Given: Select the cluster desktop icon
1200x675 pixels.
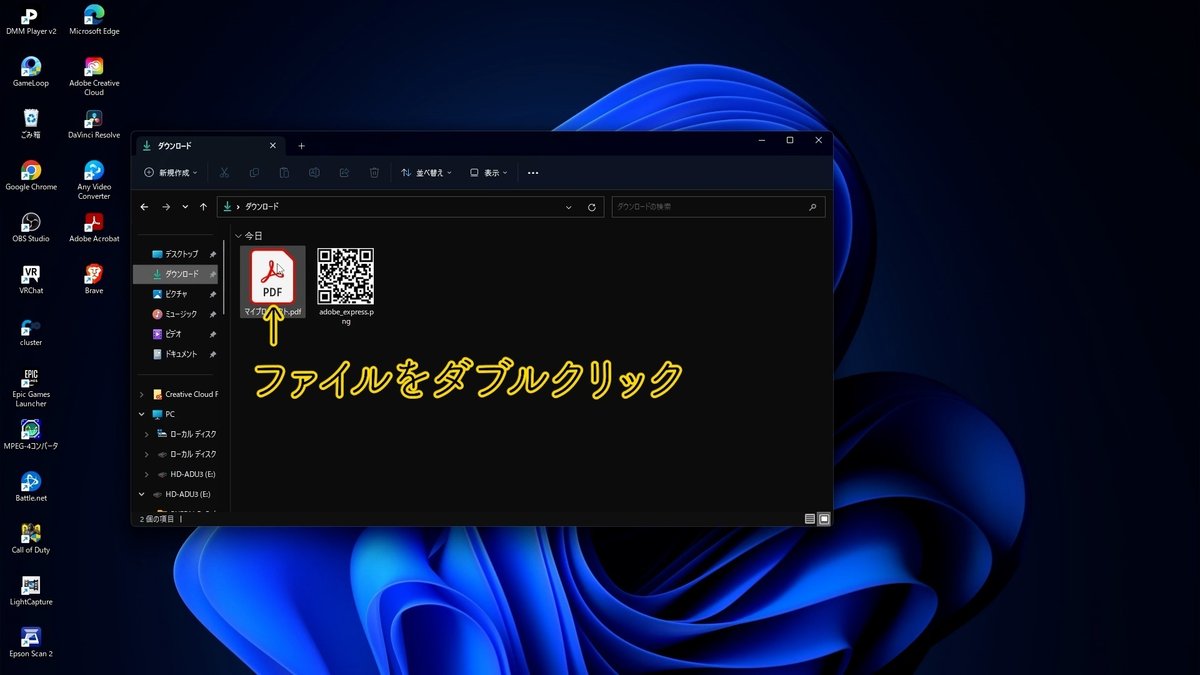Looking at the screenshot, I should click(x=31, y=332).
